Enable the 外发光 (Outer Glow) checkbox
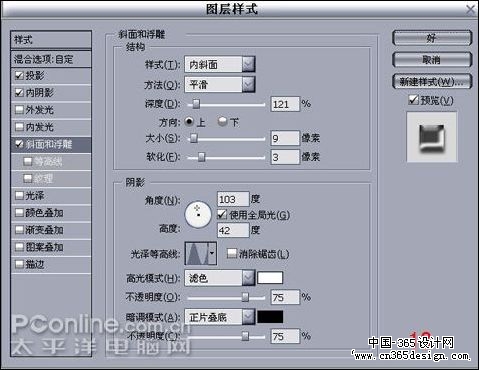Screen dimensions: 479x370 click(x=19, y=109)
